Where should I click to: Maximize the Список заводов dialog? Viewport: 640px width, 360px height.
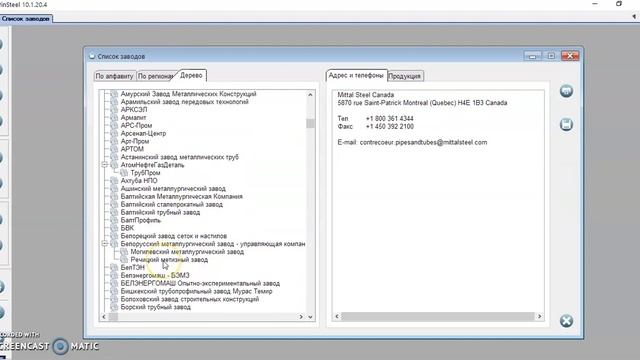[551, 56]
